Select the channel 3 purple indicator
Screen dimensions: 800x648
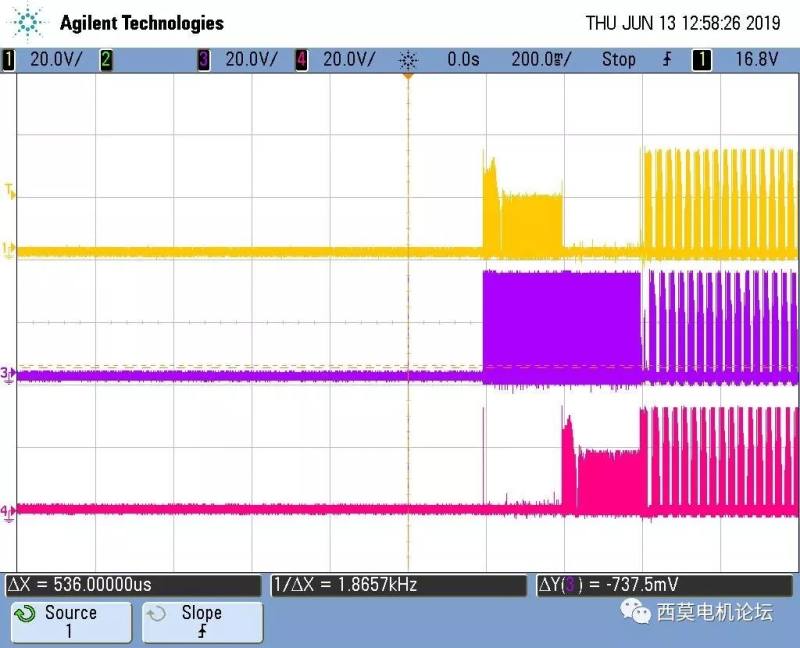(x=204, y=60)
